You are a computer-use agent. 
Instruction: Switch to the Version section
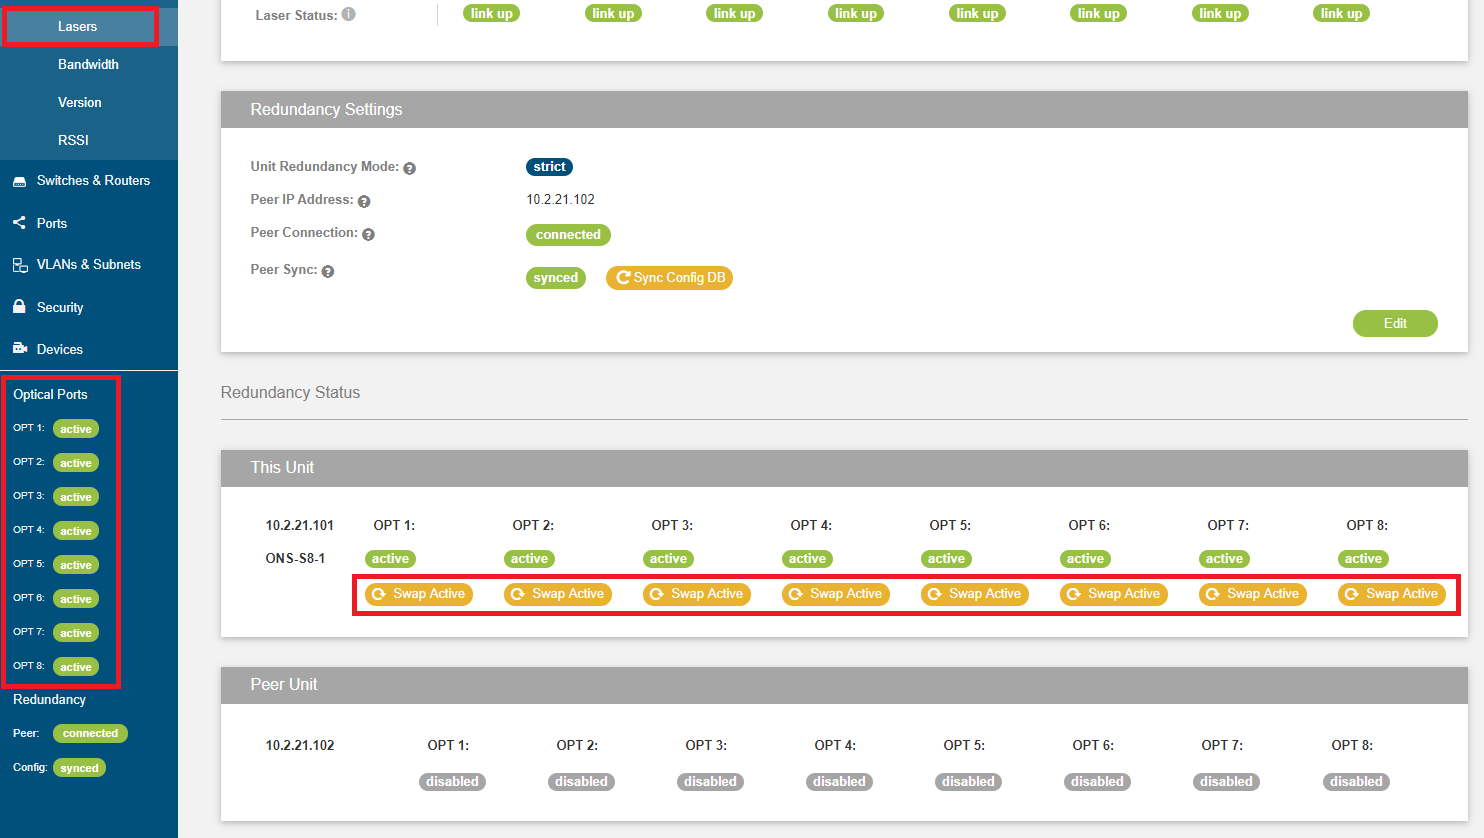pyautogui.click(x=79, y=102)
